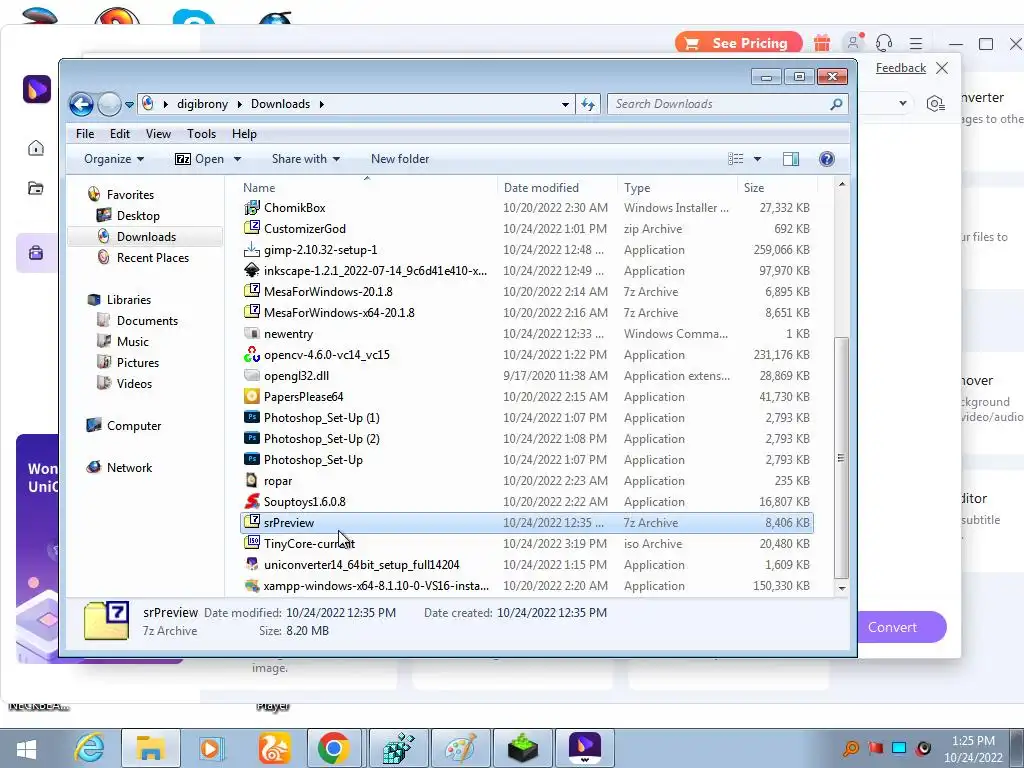Select the Souptoys1.6.0.8 application icon
The width and height of the screenshot is (1024, 768).
[251, 502]
